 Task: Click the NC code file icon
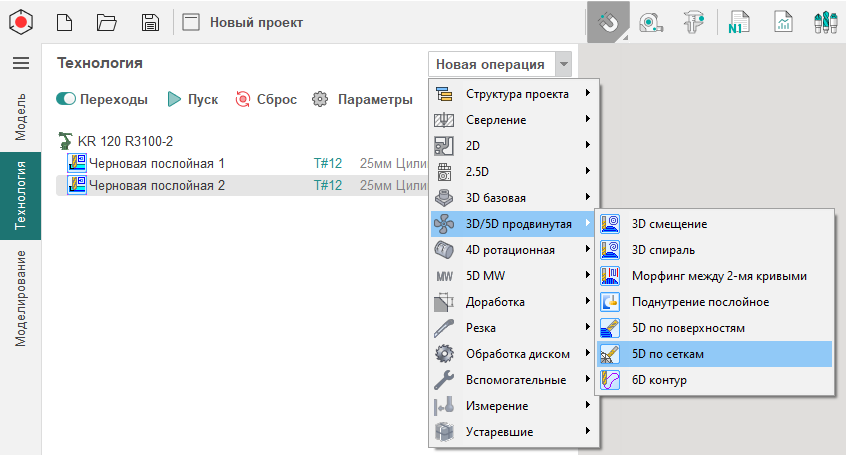741,22
